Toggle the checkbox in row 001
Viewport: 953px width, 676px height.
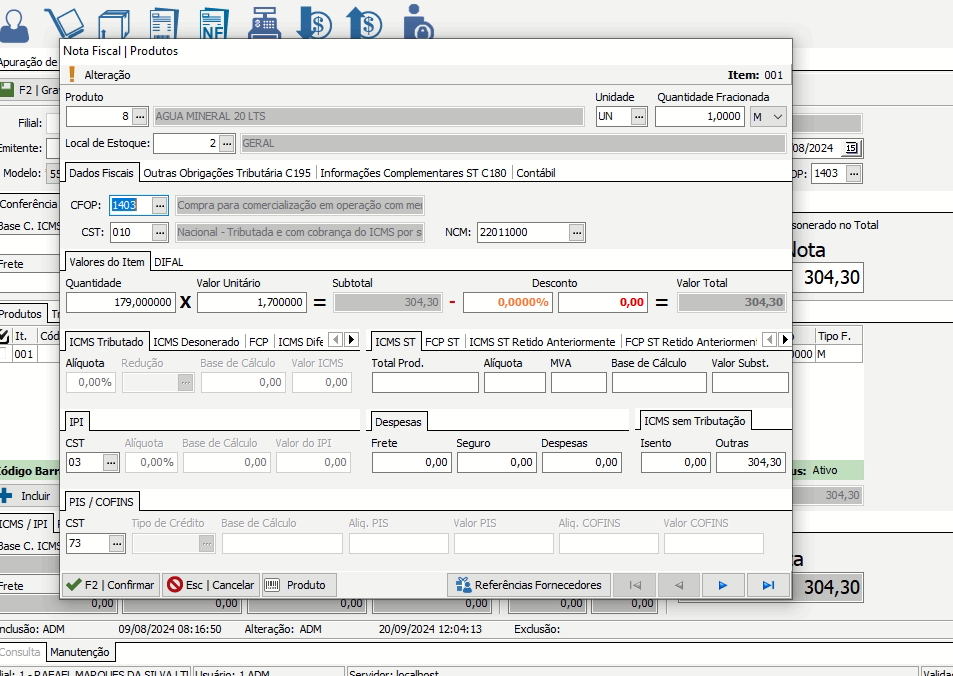(x=5, y=353)
